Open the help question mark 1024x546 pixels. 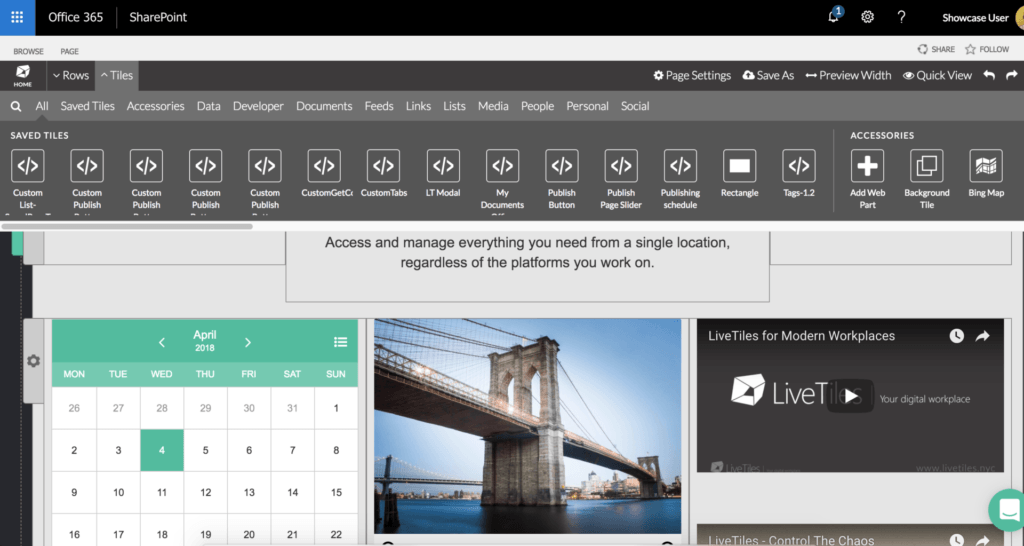[901, 17]
